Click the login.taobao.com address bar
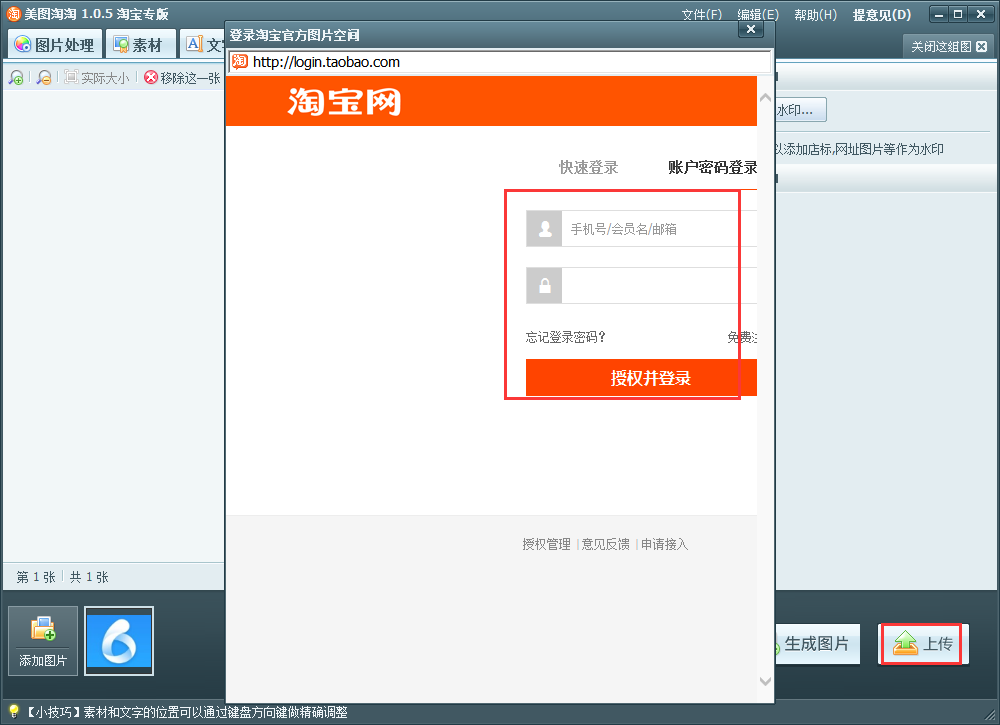Viewport: 1000px width, 725px height. 499,62
